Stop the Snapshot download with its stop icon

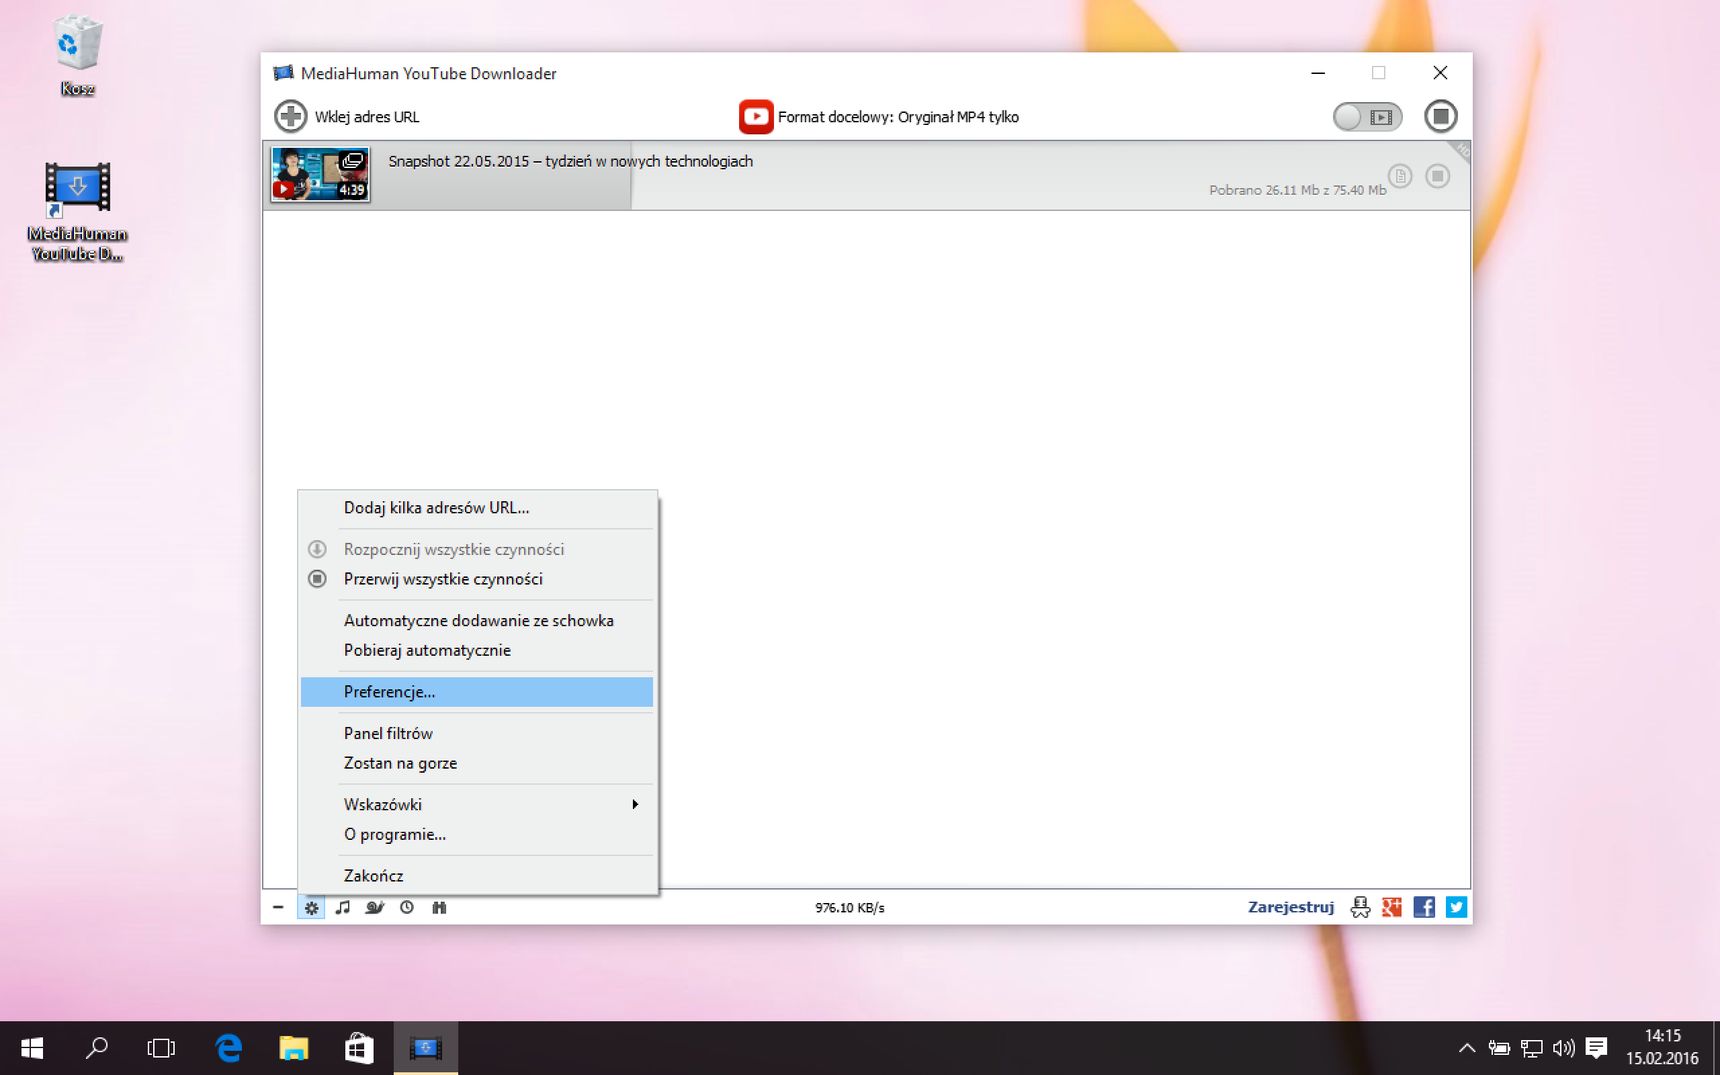click(1438, 176)
